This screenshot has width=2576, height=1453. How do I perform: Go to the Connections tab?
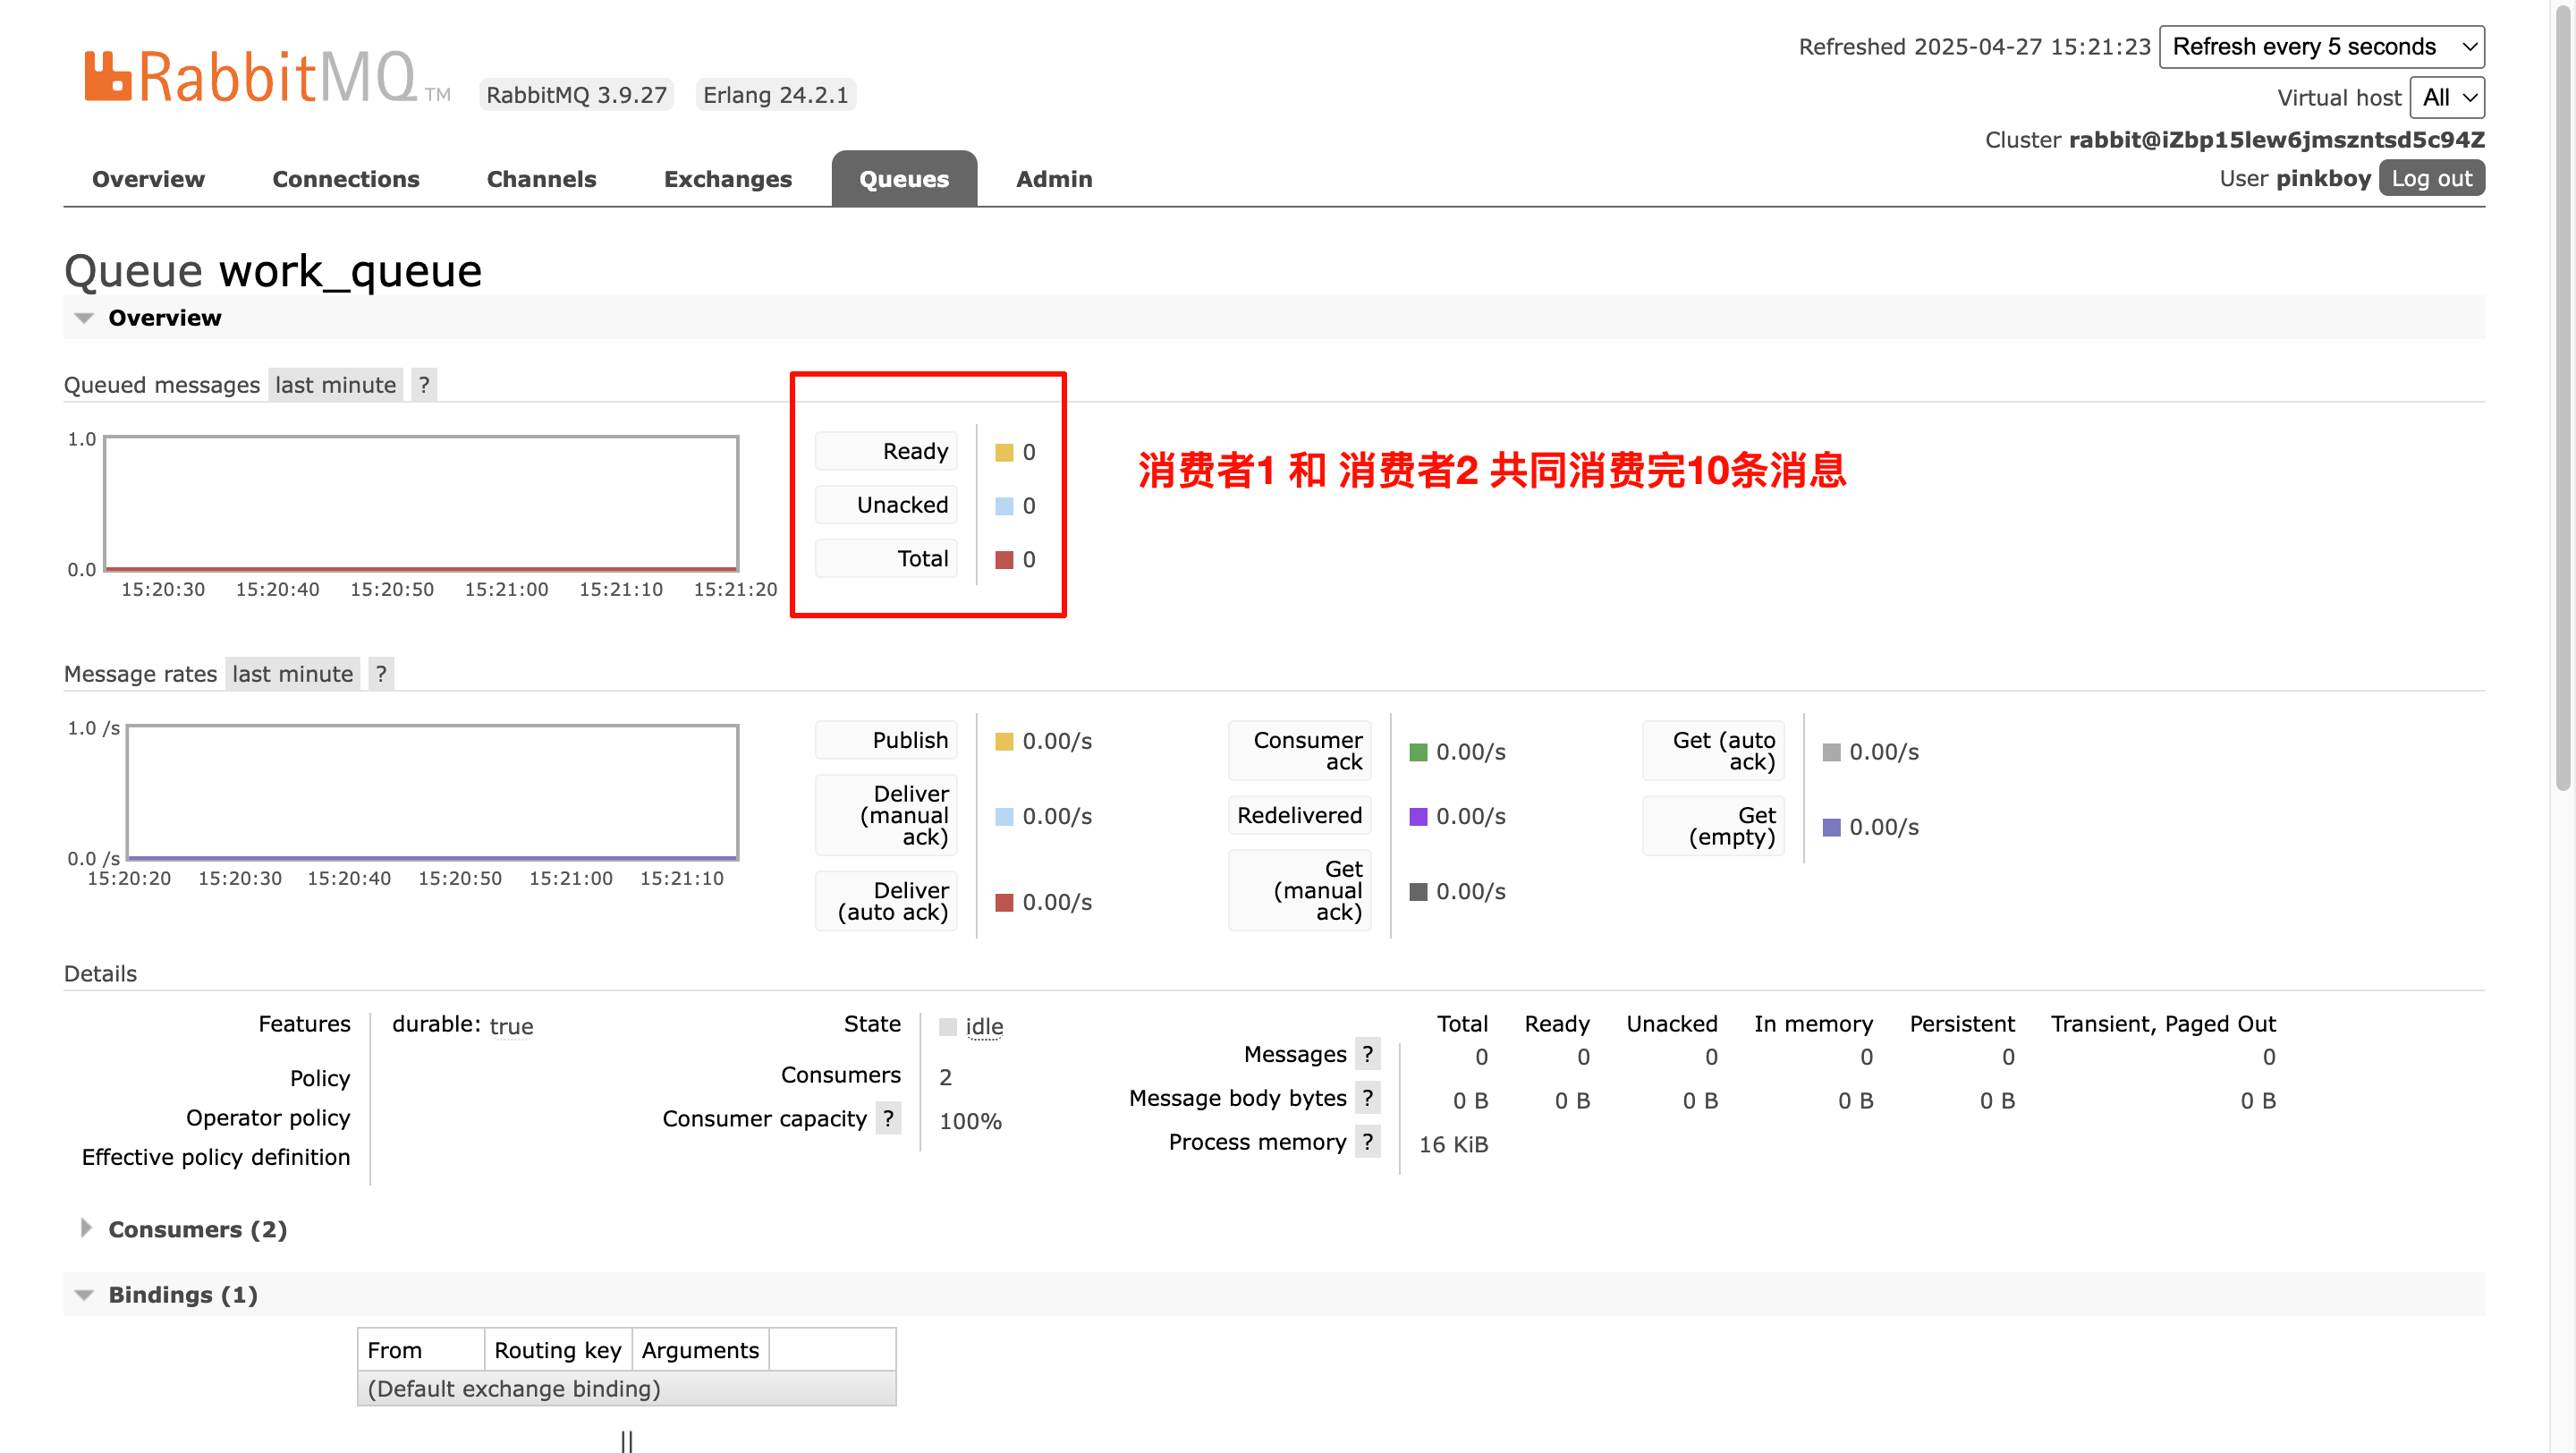click(345, 179)
